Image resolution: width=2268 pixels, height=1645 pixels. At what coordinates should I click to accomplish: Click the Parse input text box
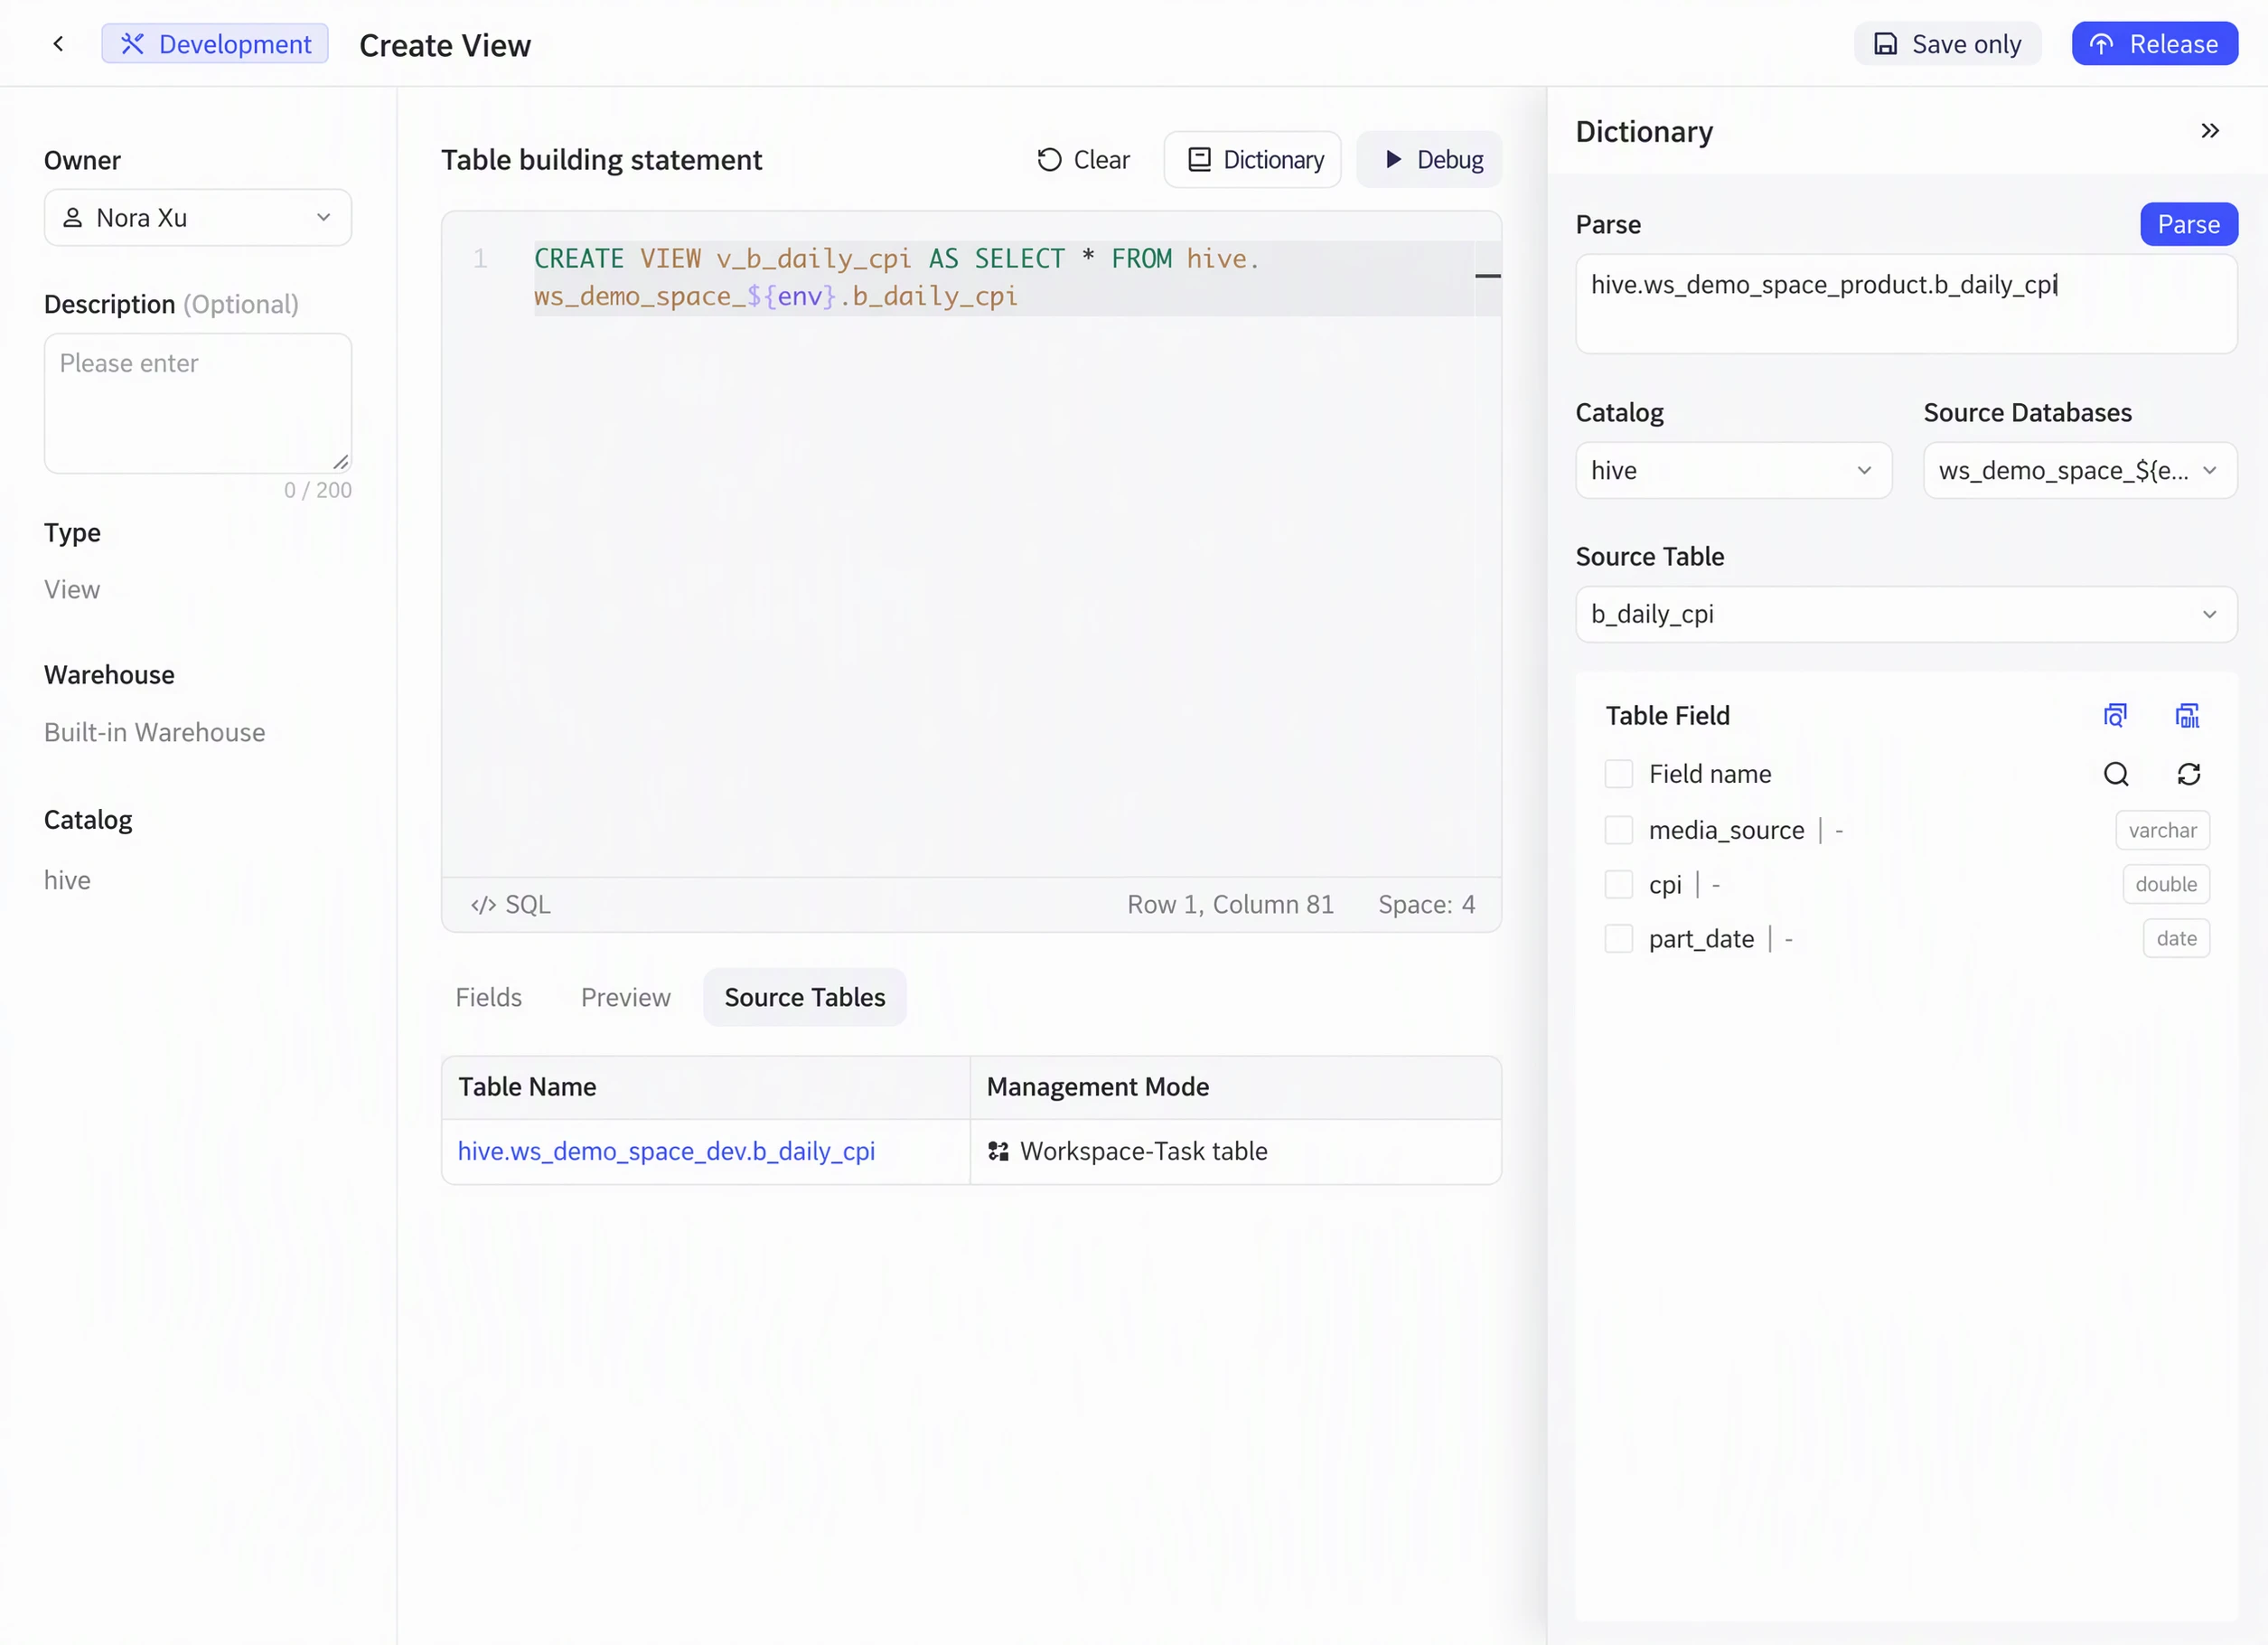pyautogui.click(x=1906, y=304)
